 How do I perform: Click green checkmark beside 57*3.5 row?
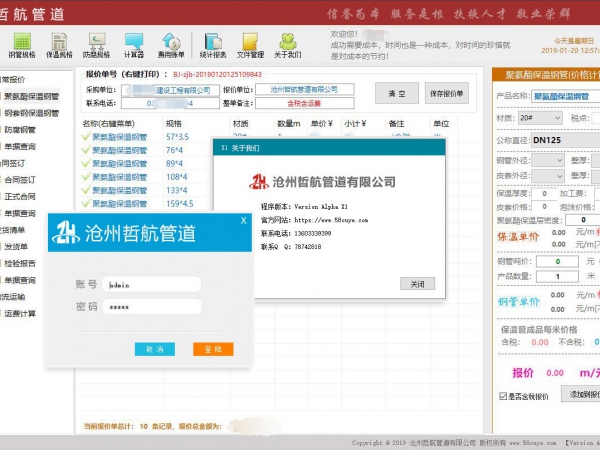click(86, 137)
